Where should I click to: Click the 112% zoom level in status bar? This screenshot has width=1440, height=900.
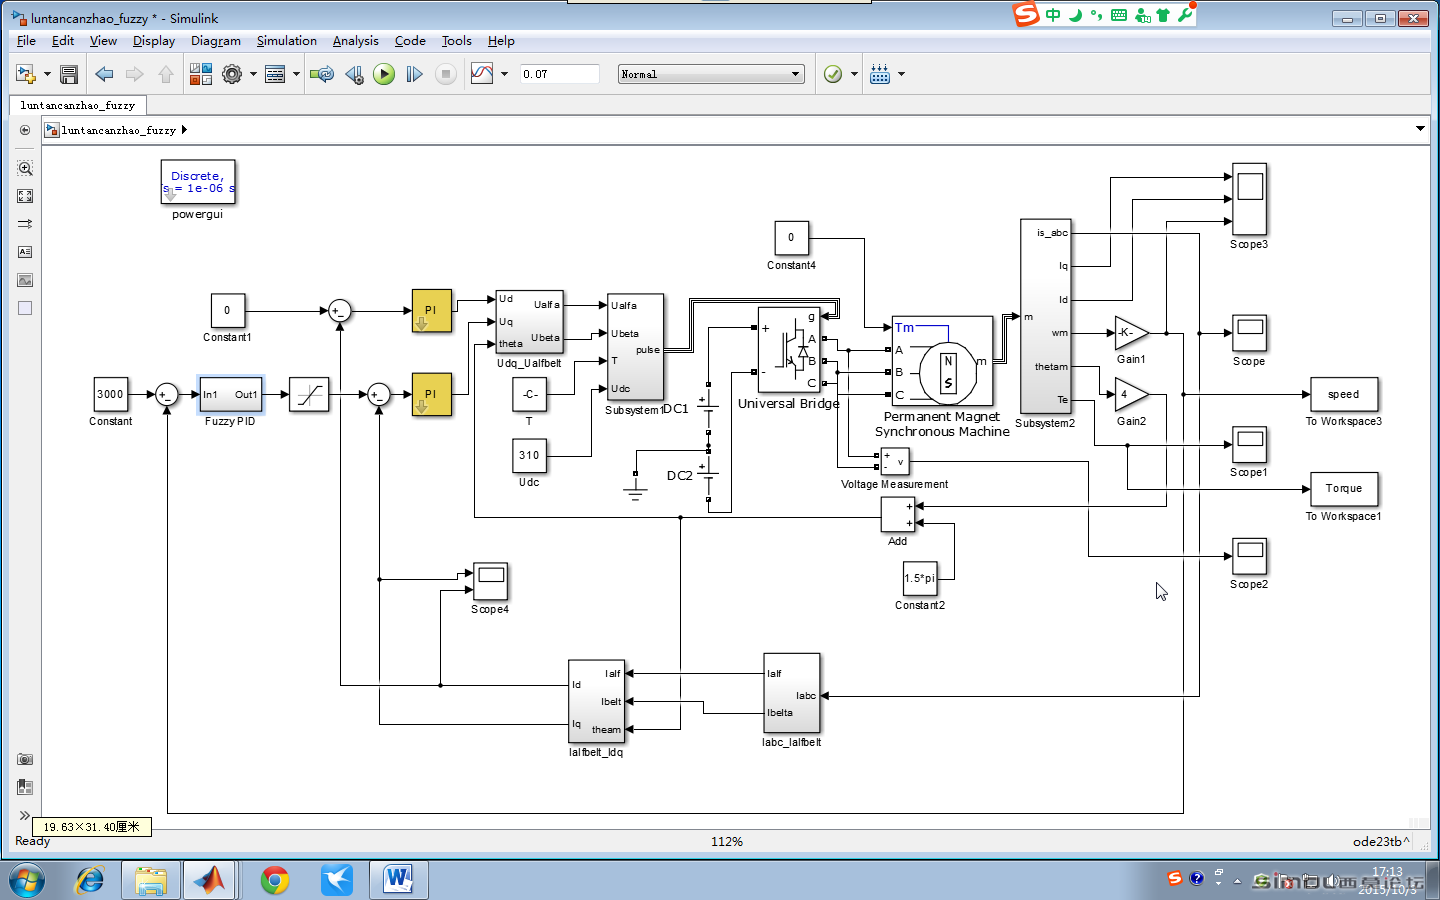727,842
